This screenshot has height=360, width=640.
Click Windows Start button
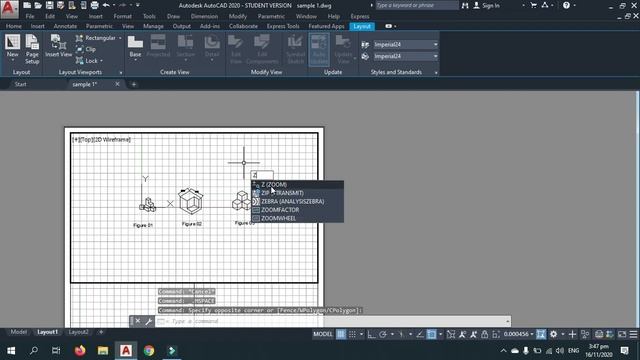[11, 351]
